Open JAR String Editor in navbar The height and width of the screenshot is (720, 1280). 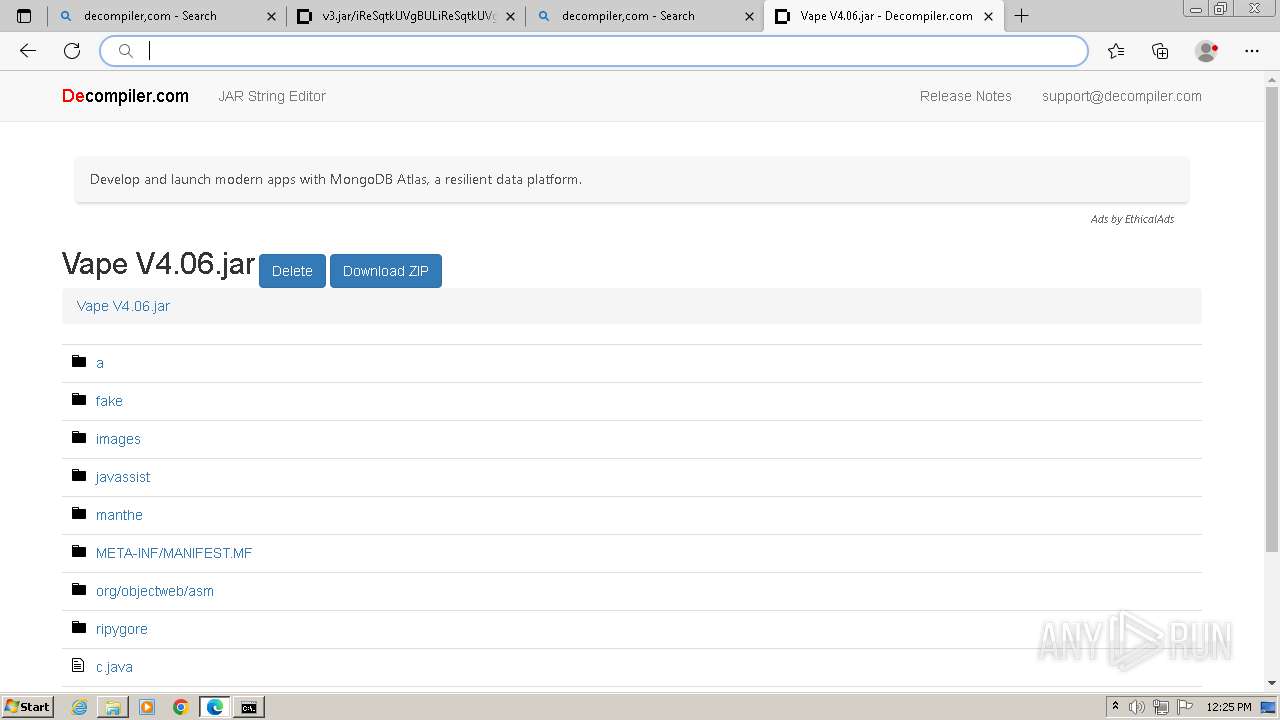click(272, 96)
